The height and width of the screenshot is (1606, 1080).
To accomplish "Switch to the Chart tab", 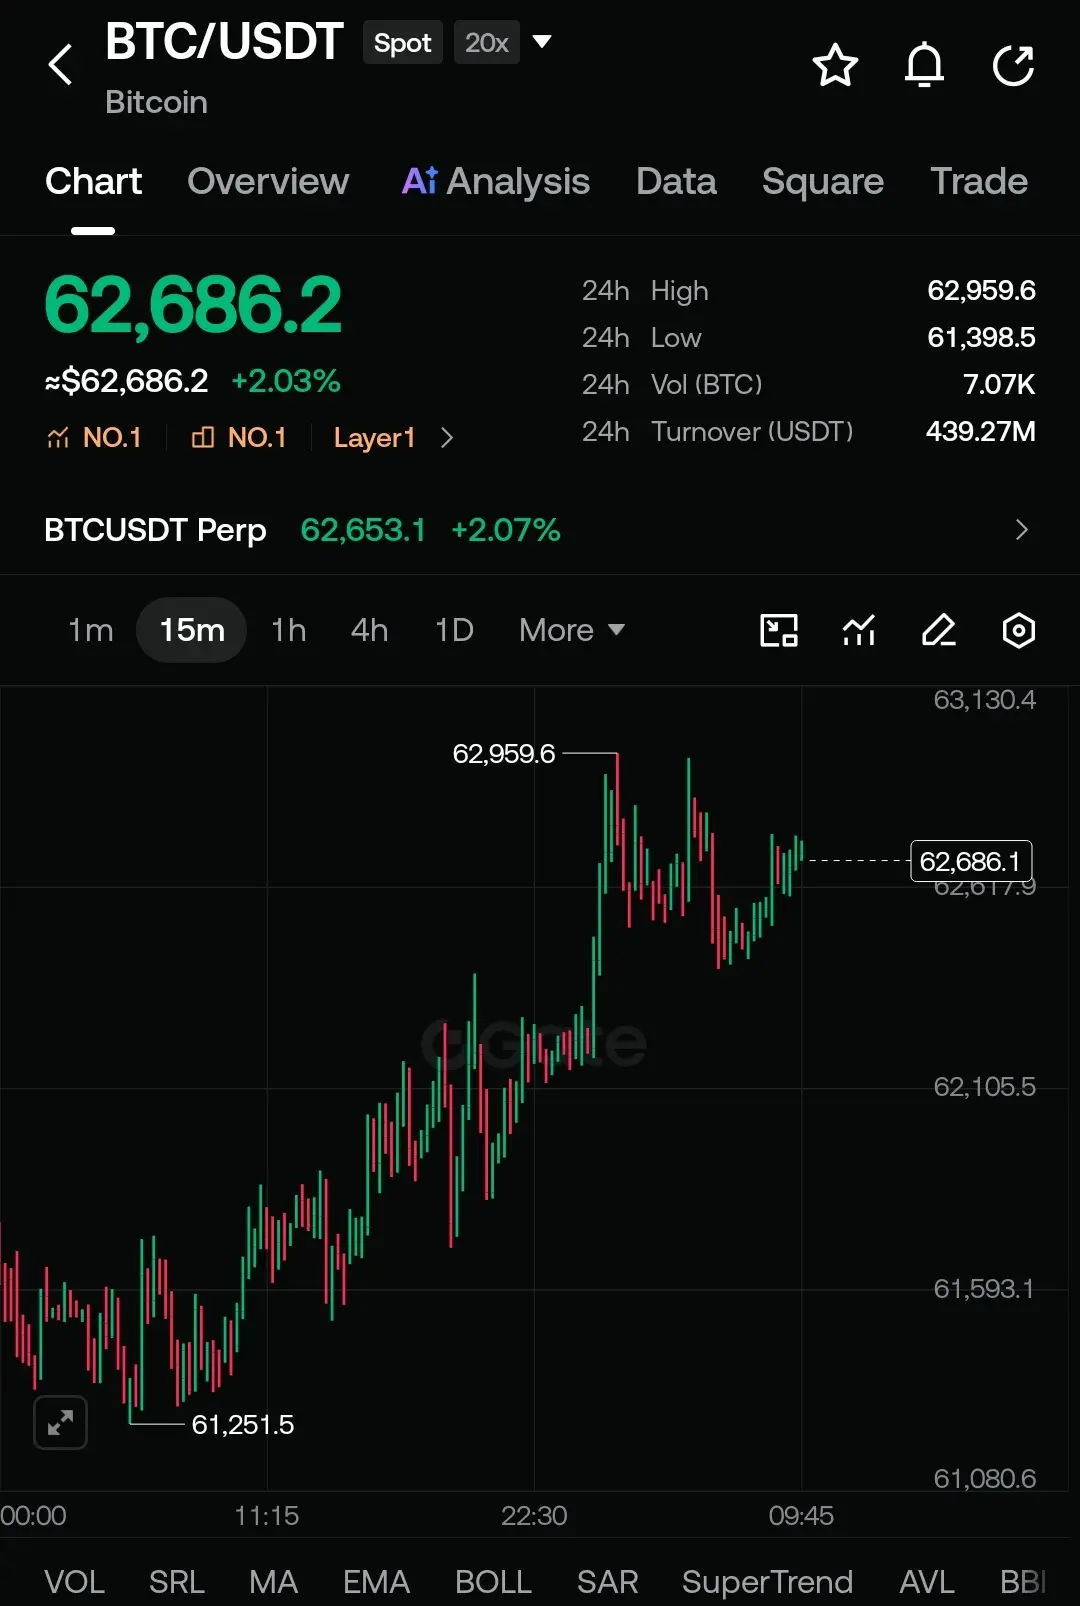I will 93,181.
